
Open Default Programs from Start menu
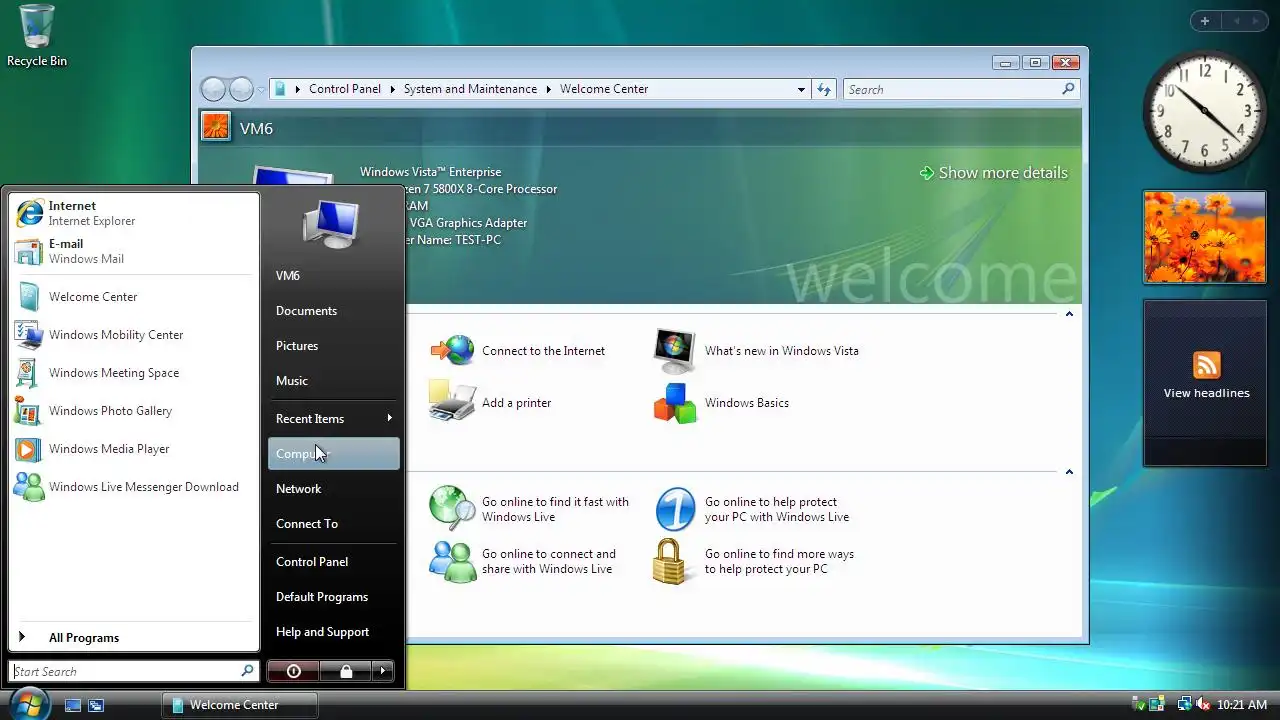tap(333, 596)
